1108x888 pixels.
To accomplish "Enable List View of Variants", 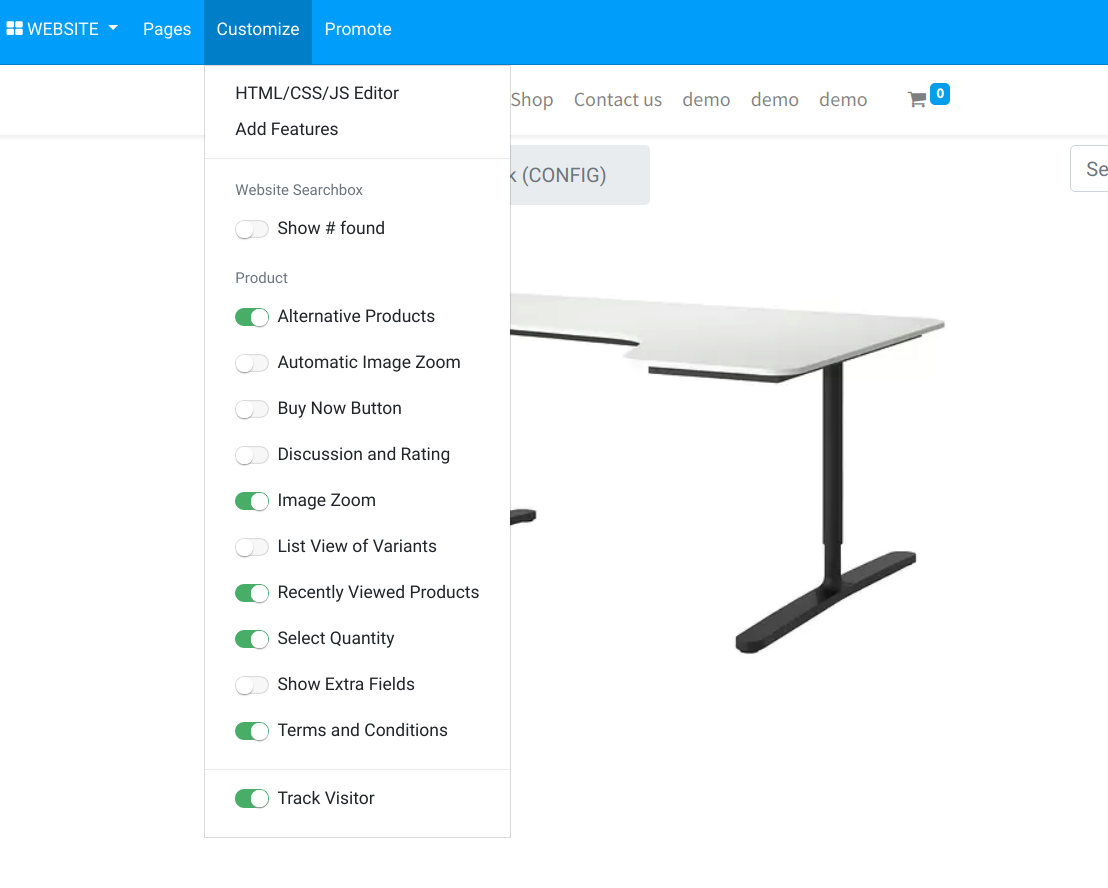I will coord(252,547).
